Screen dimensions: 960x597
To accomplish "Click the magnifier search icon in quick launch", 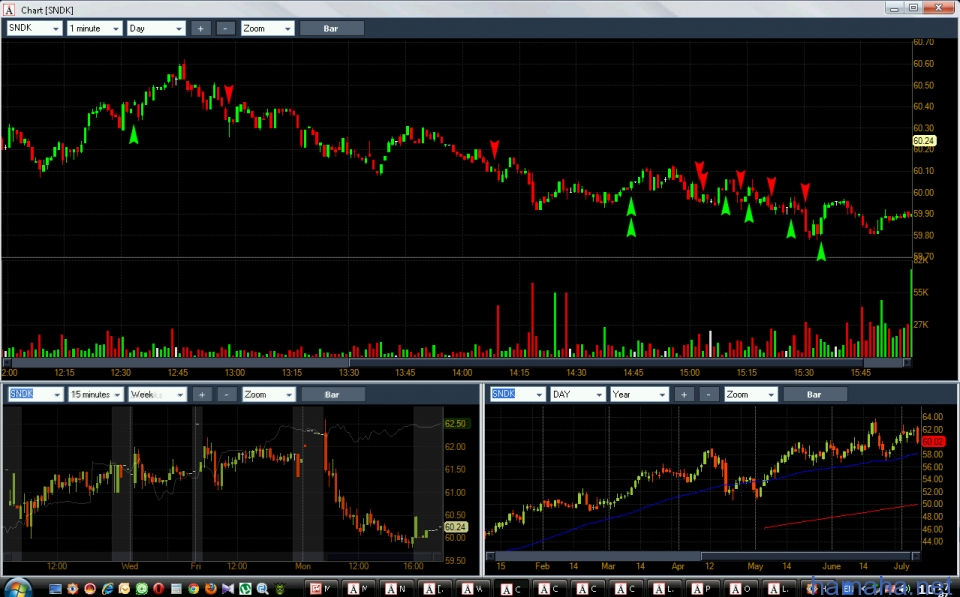I will point(263,589).
